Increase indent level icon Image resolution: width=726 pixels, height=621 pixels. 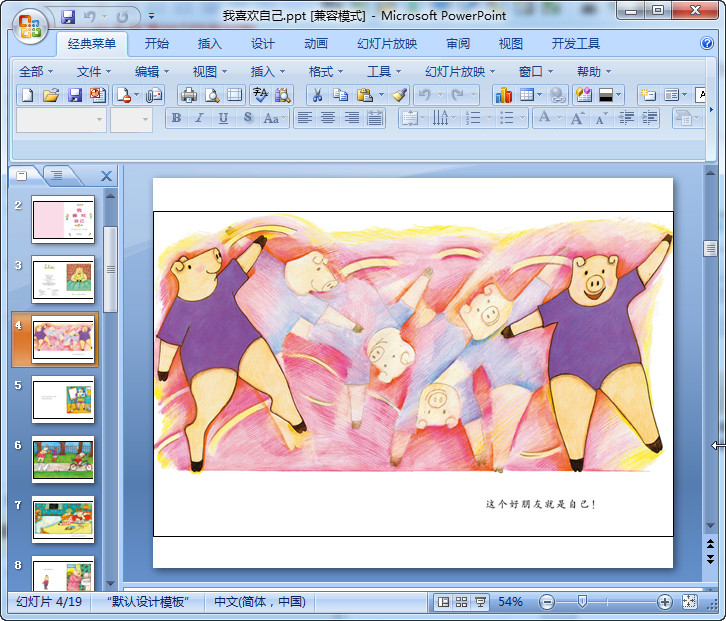650,118
